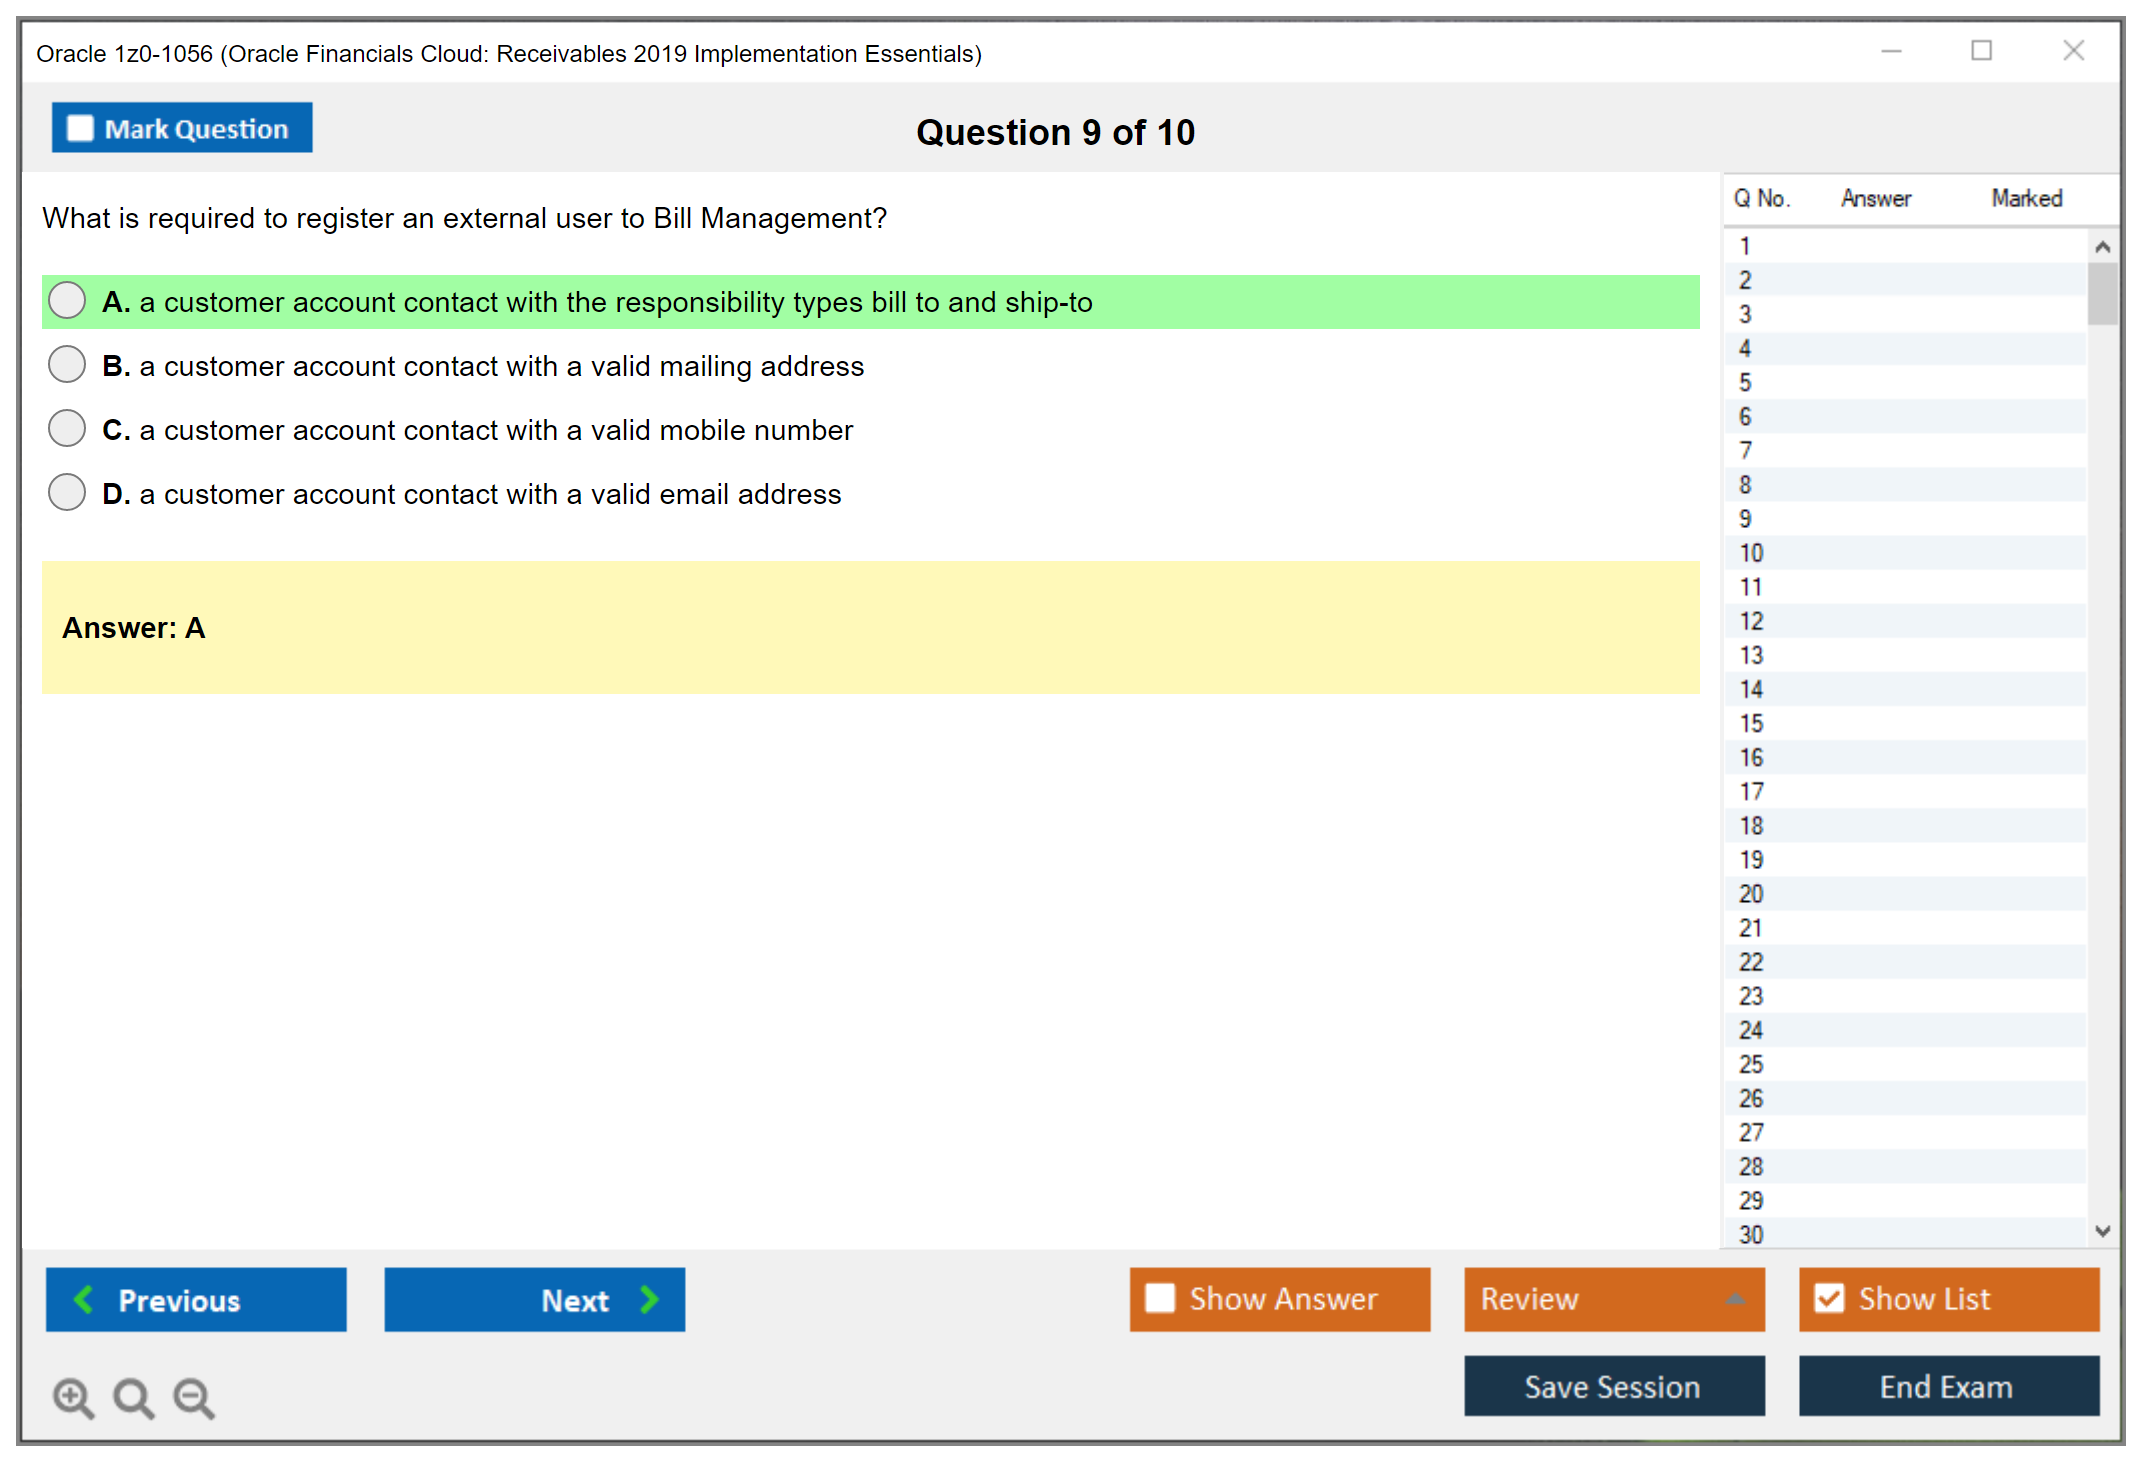The width and height of the screenshot is (2150, 1470).
Task: Select answer option D radio button
Action: (x=66, y=492)
